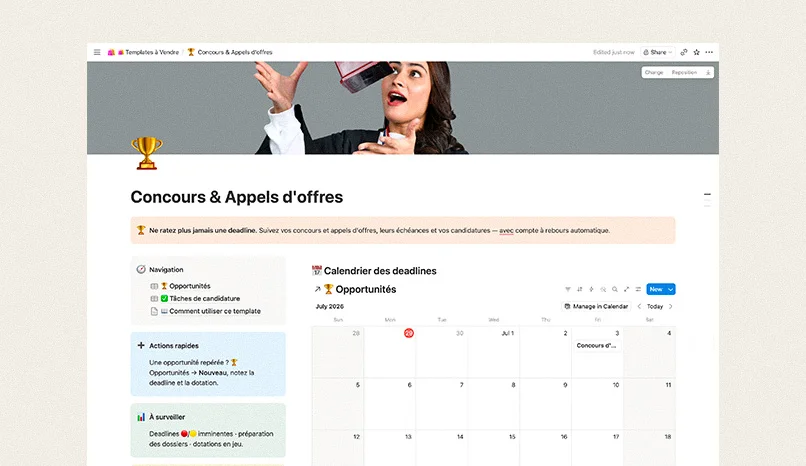The height and width of the screenshot is (466, 806).
Task: Click the callout text Ne ratez plus jamais une deadline
Action: click(203, 230)
